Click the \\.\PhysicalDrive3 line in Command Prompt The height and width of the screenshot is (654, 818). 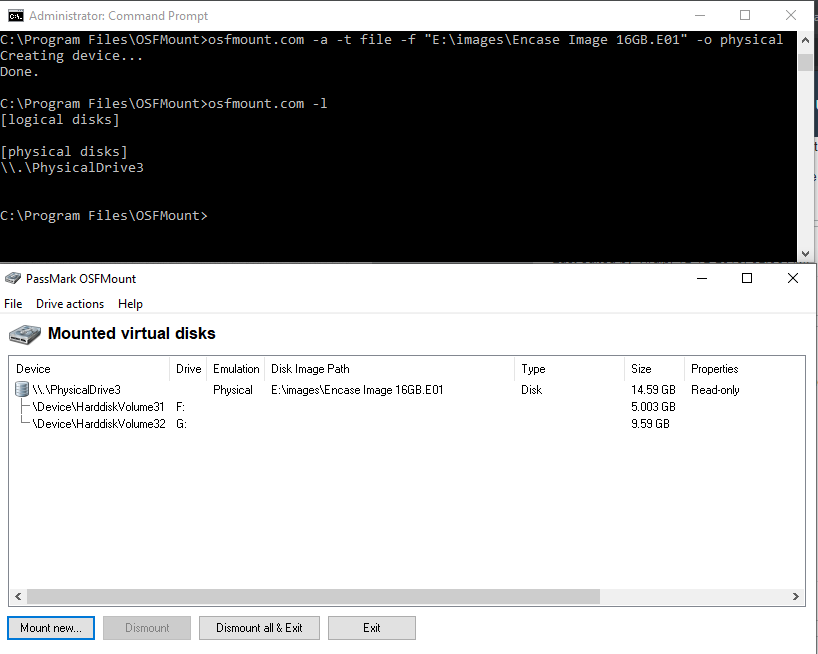[72, 167]
